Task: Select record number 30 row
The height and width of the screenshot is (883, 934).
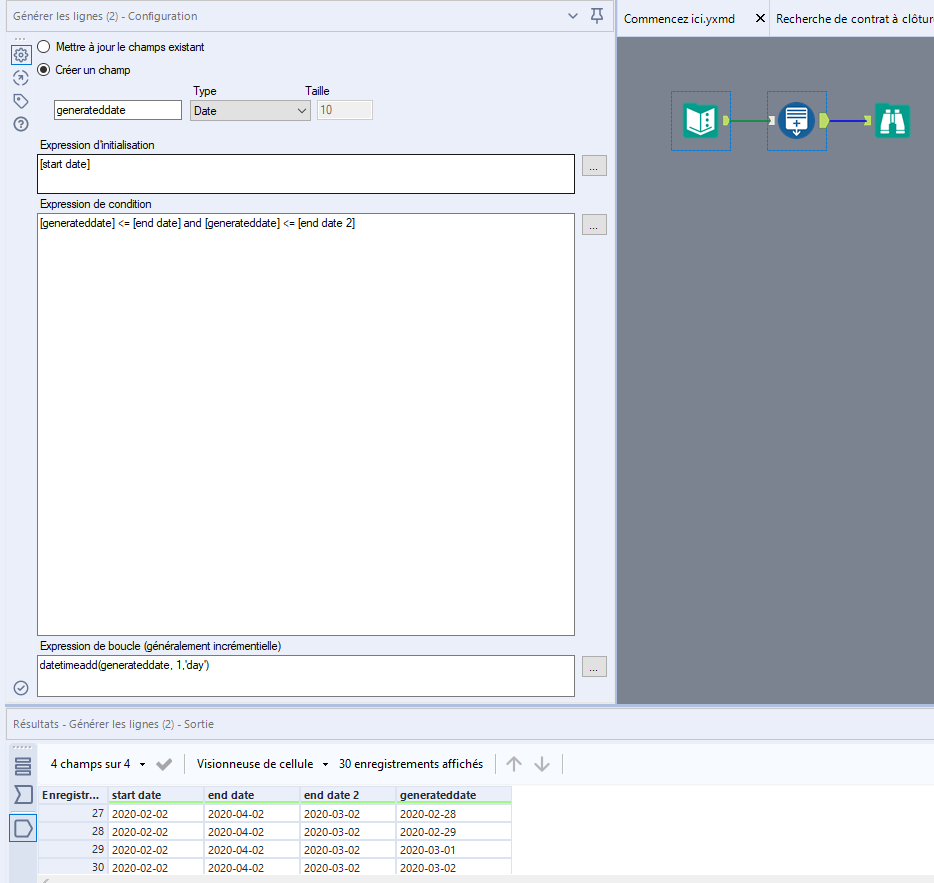Action: [73, 868]
